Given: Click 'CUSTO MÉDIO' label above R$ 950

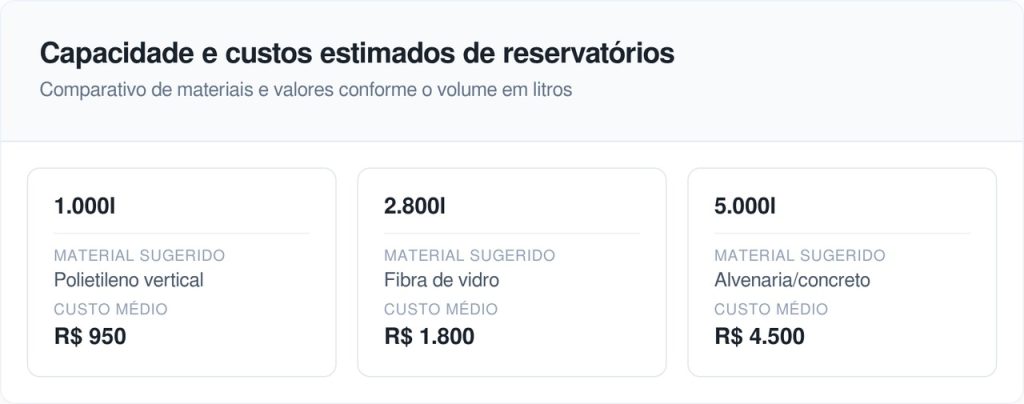Looking at the screenshot, I should click(x=111, y=309).
